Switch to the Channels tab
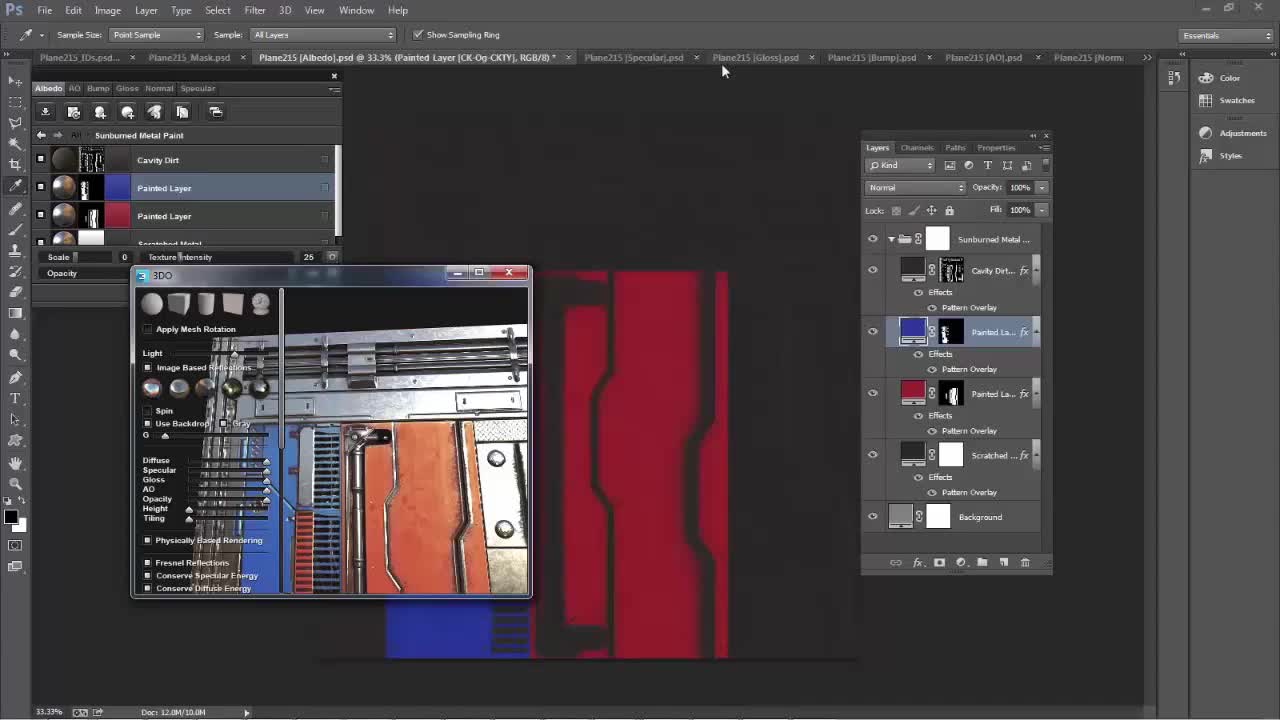 917,148
